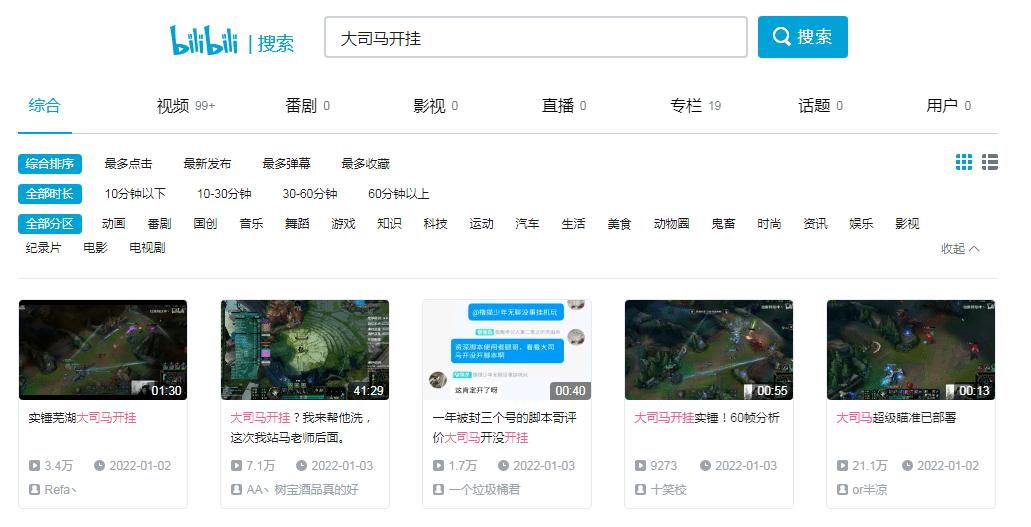This screenshot has width=1031, height=527.
Task: Open video title 大司马超级瞄准已部署
Action: 896,418
